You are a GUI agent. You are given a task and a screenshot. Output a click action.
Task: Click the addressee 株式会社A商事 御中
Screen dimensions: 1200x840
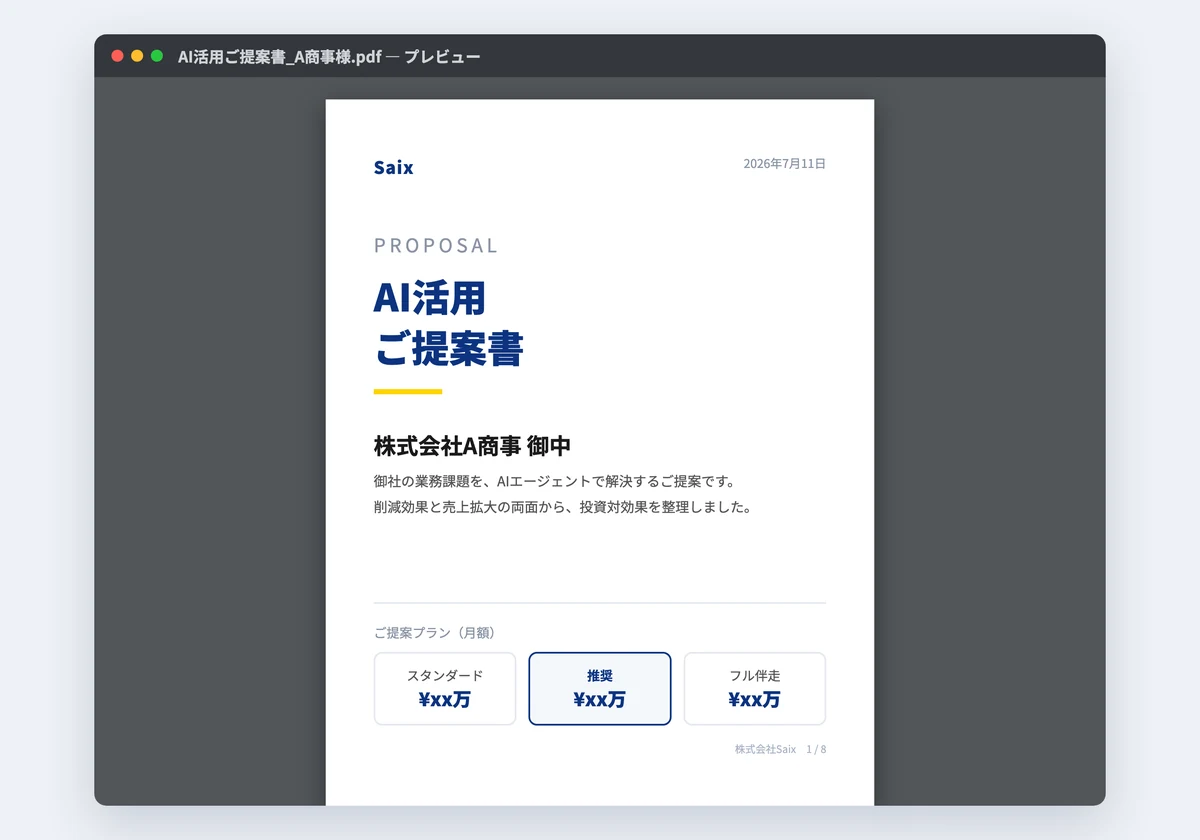(x=472, y=446)
